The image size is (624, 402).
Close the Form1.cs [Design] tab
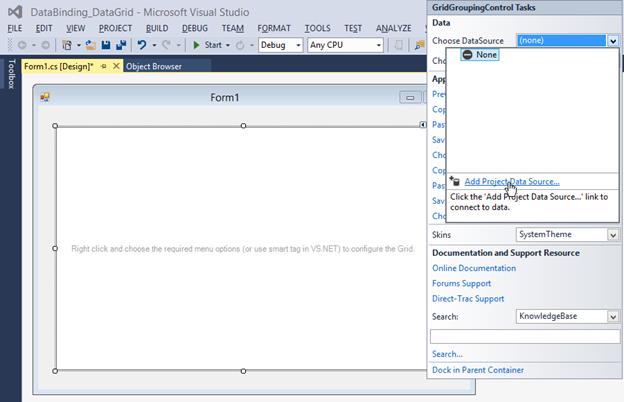pos(116,66)
